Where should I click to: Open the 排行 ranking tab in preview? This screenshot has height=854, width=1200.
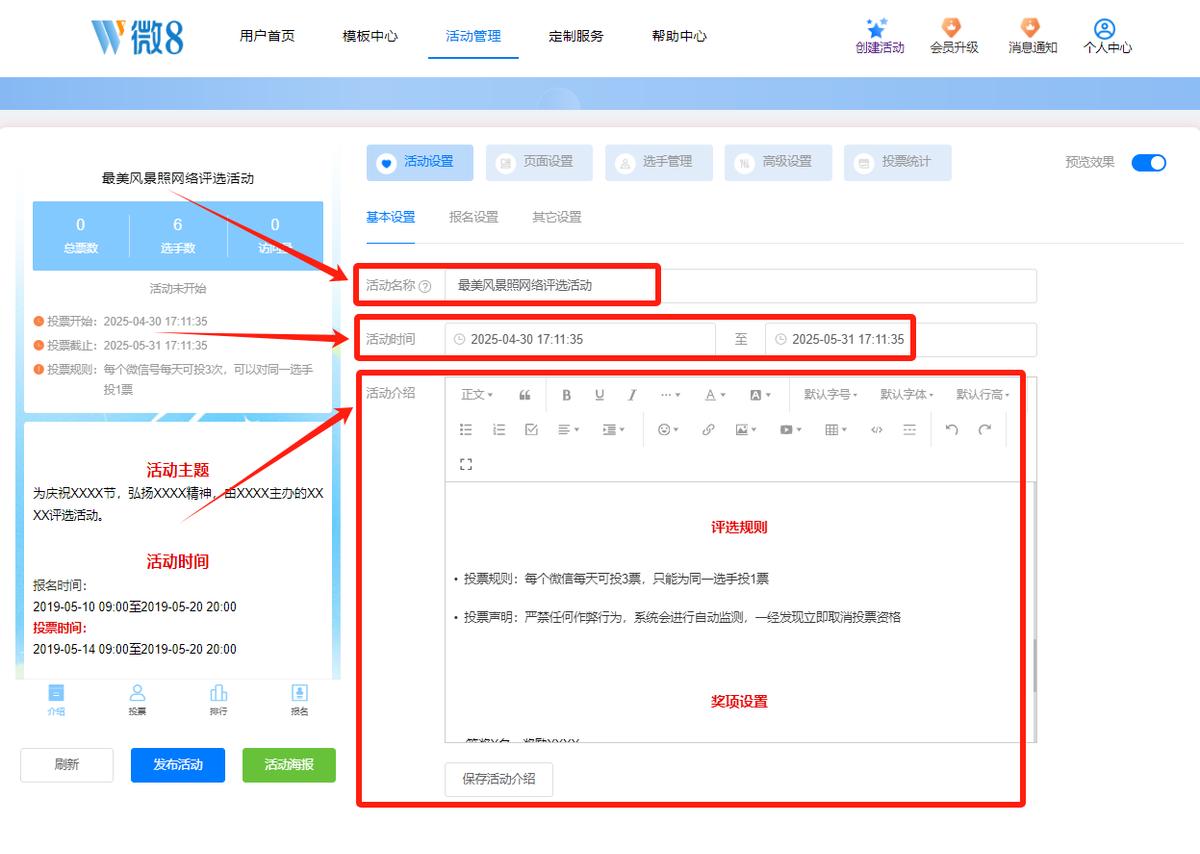point(218,699)
